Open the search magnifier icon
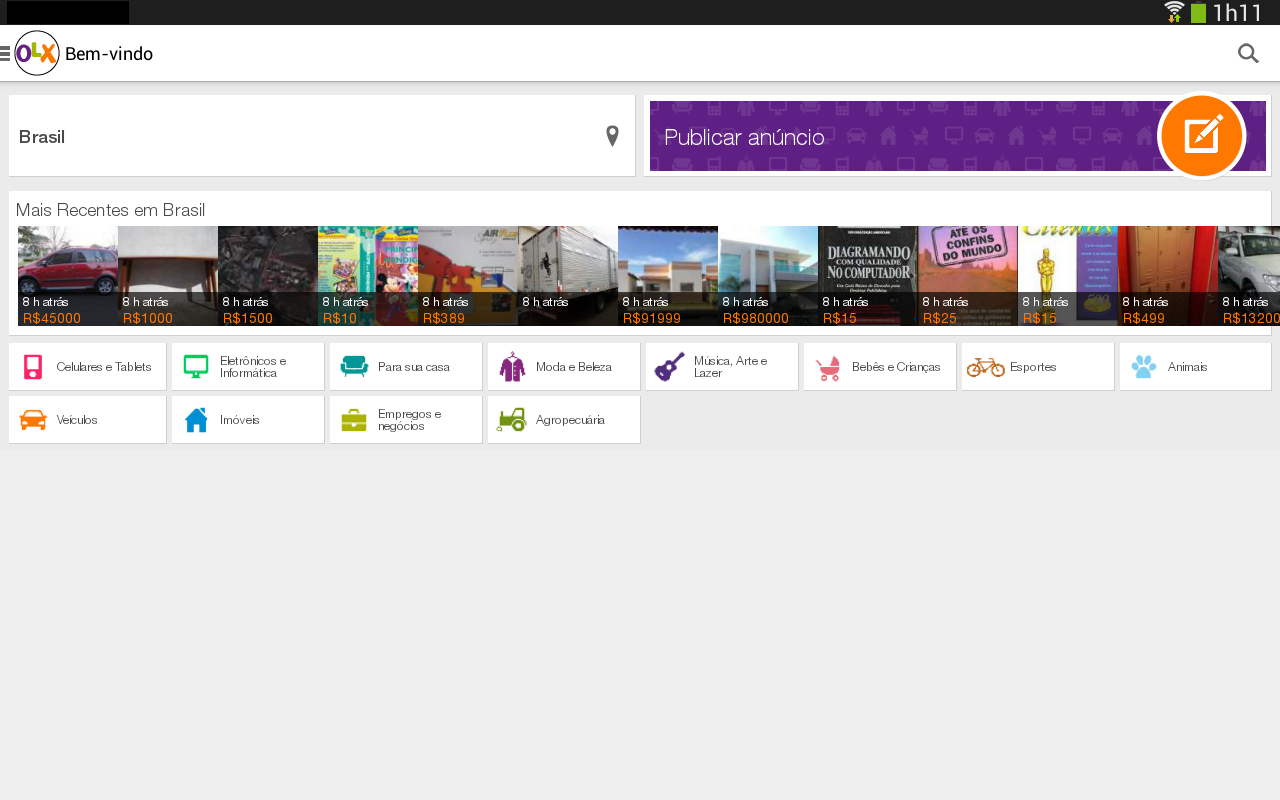This screenshot has height=800, width=1280. (1248, 53)
